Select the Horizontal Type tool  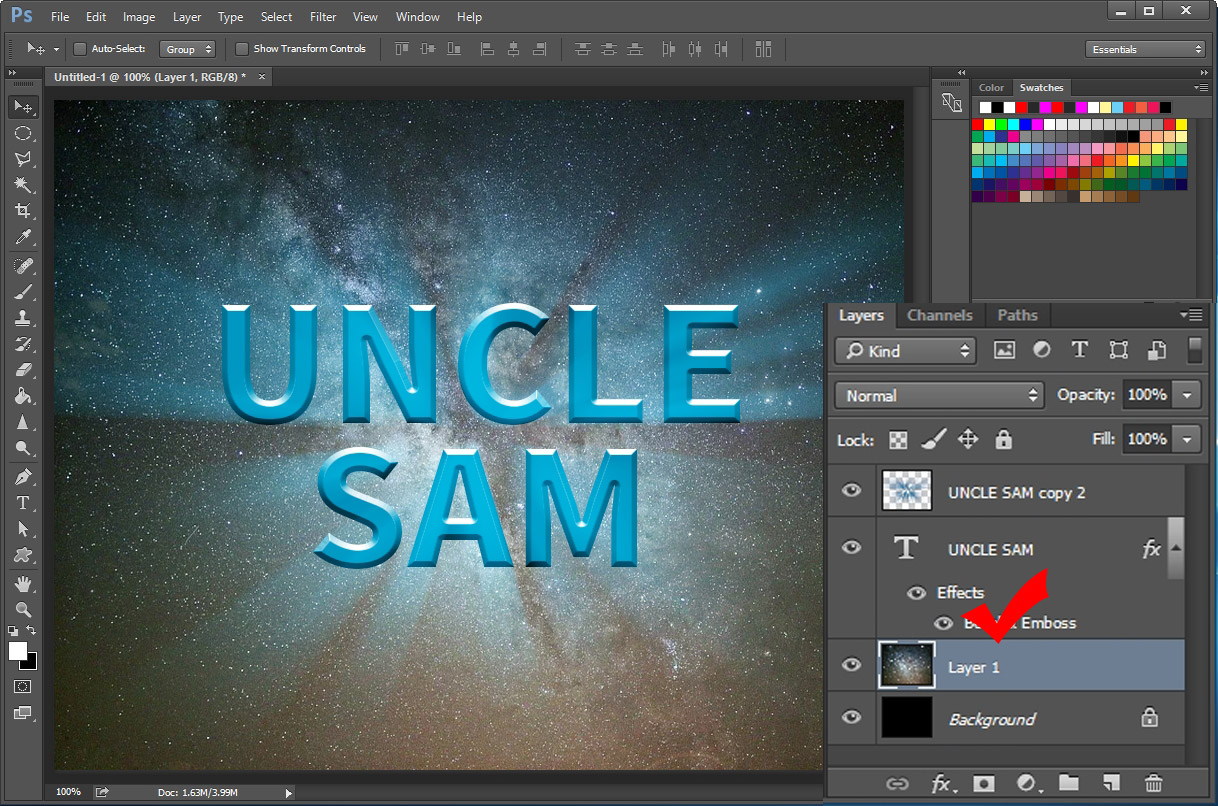[x=23, y=503]
